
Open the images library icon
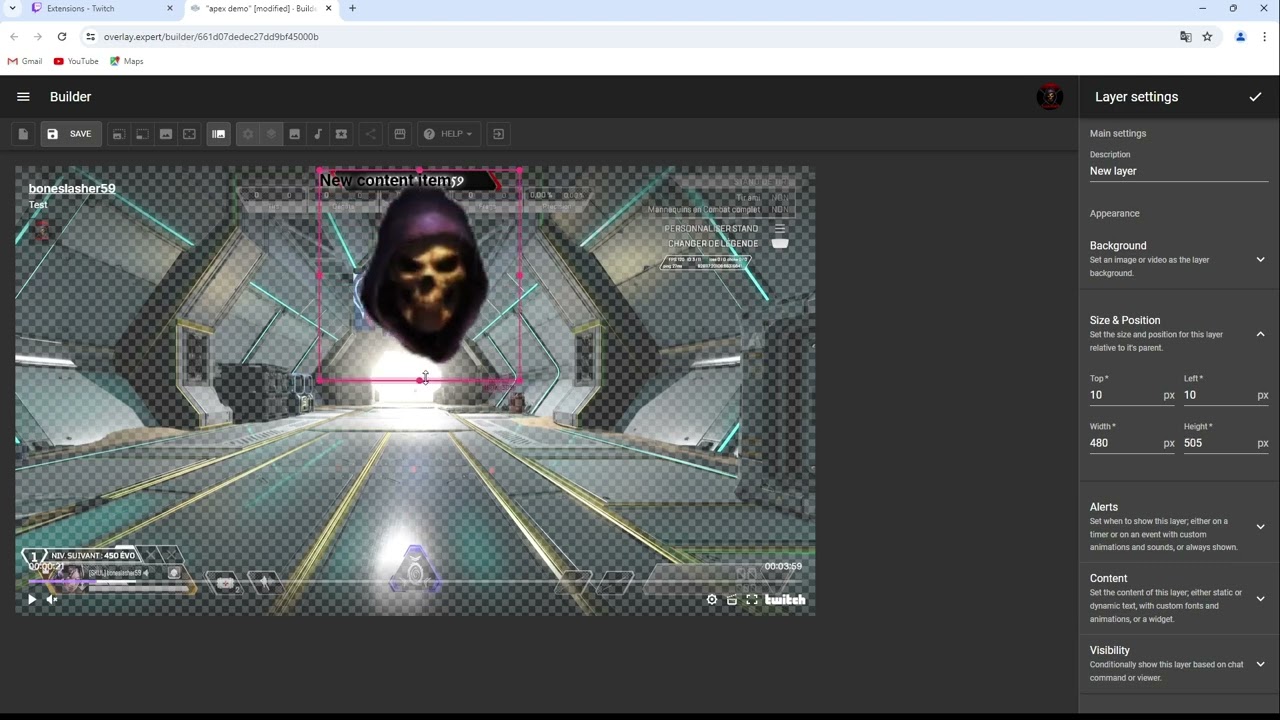pyautogui.click(x=294, y=134)
